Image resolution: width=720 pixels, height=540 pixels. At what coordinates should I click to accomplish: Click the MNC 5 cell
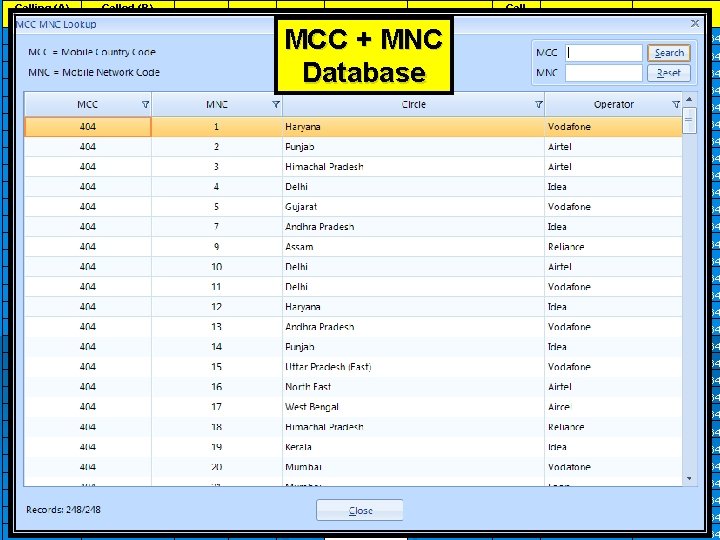point(217,207)
